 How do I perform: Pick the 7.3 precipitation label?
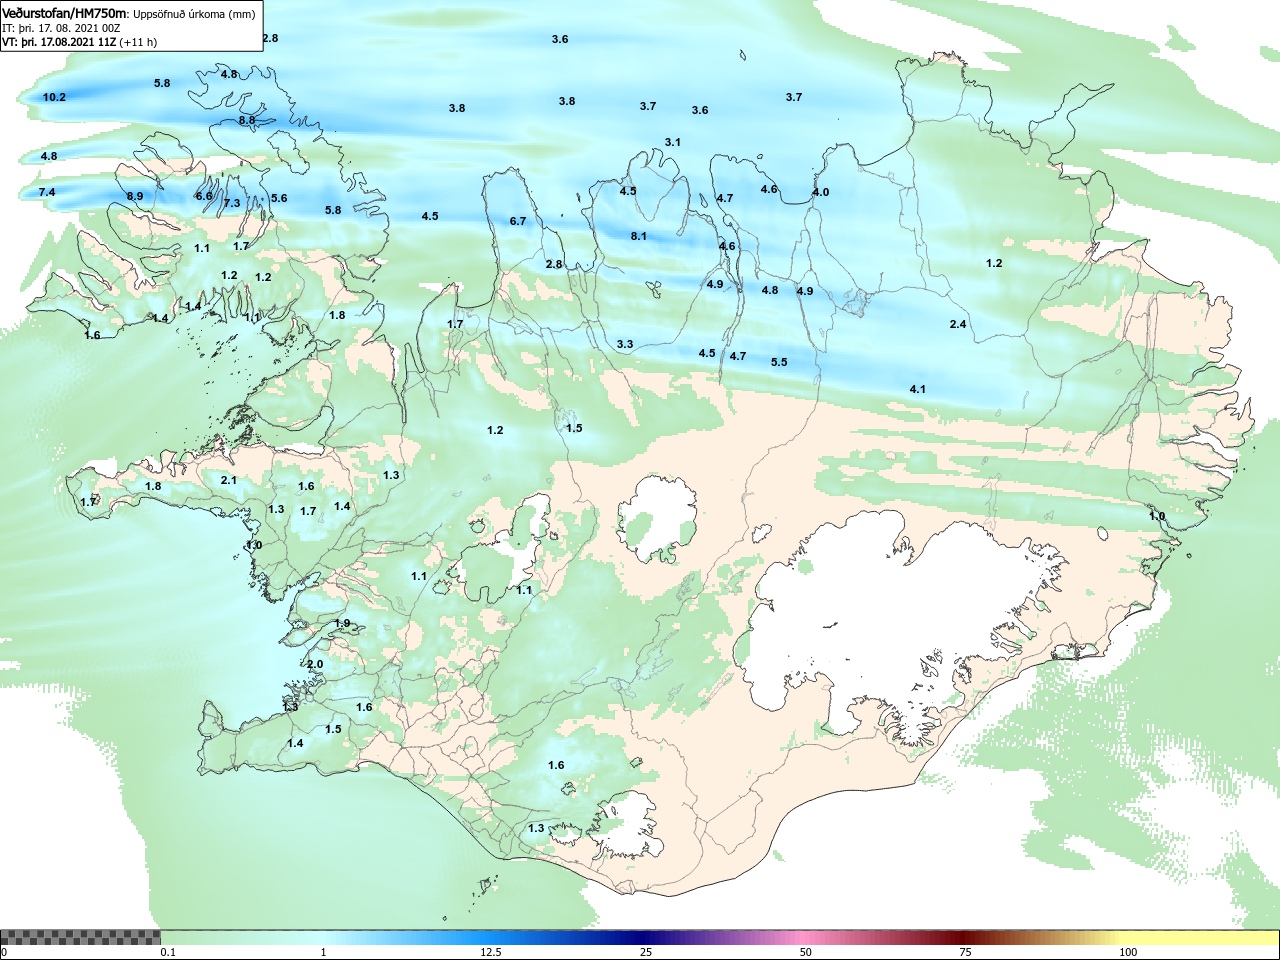[x=232, y=203]
